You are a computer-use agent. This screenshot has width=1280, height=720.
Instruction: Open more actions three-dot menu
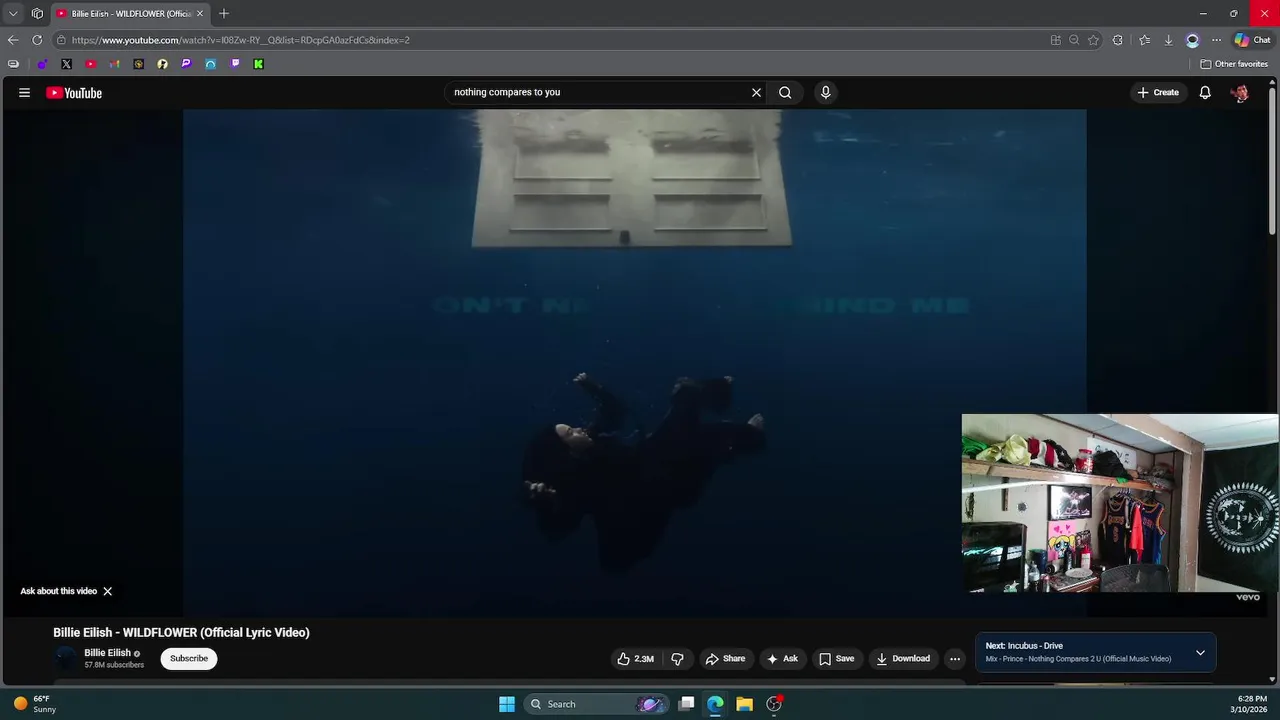[955, 659]
